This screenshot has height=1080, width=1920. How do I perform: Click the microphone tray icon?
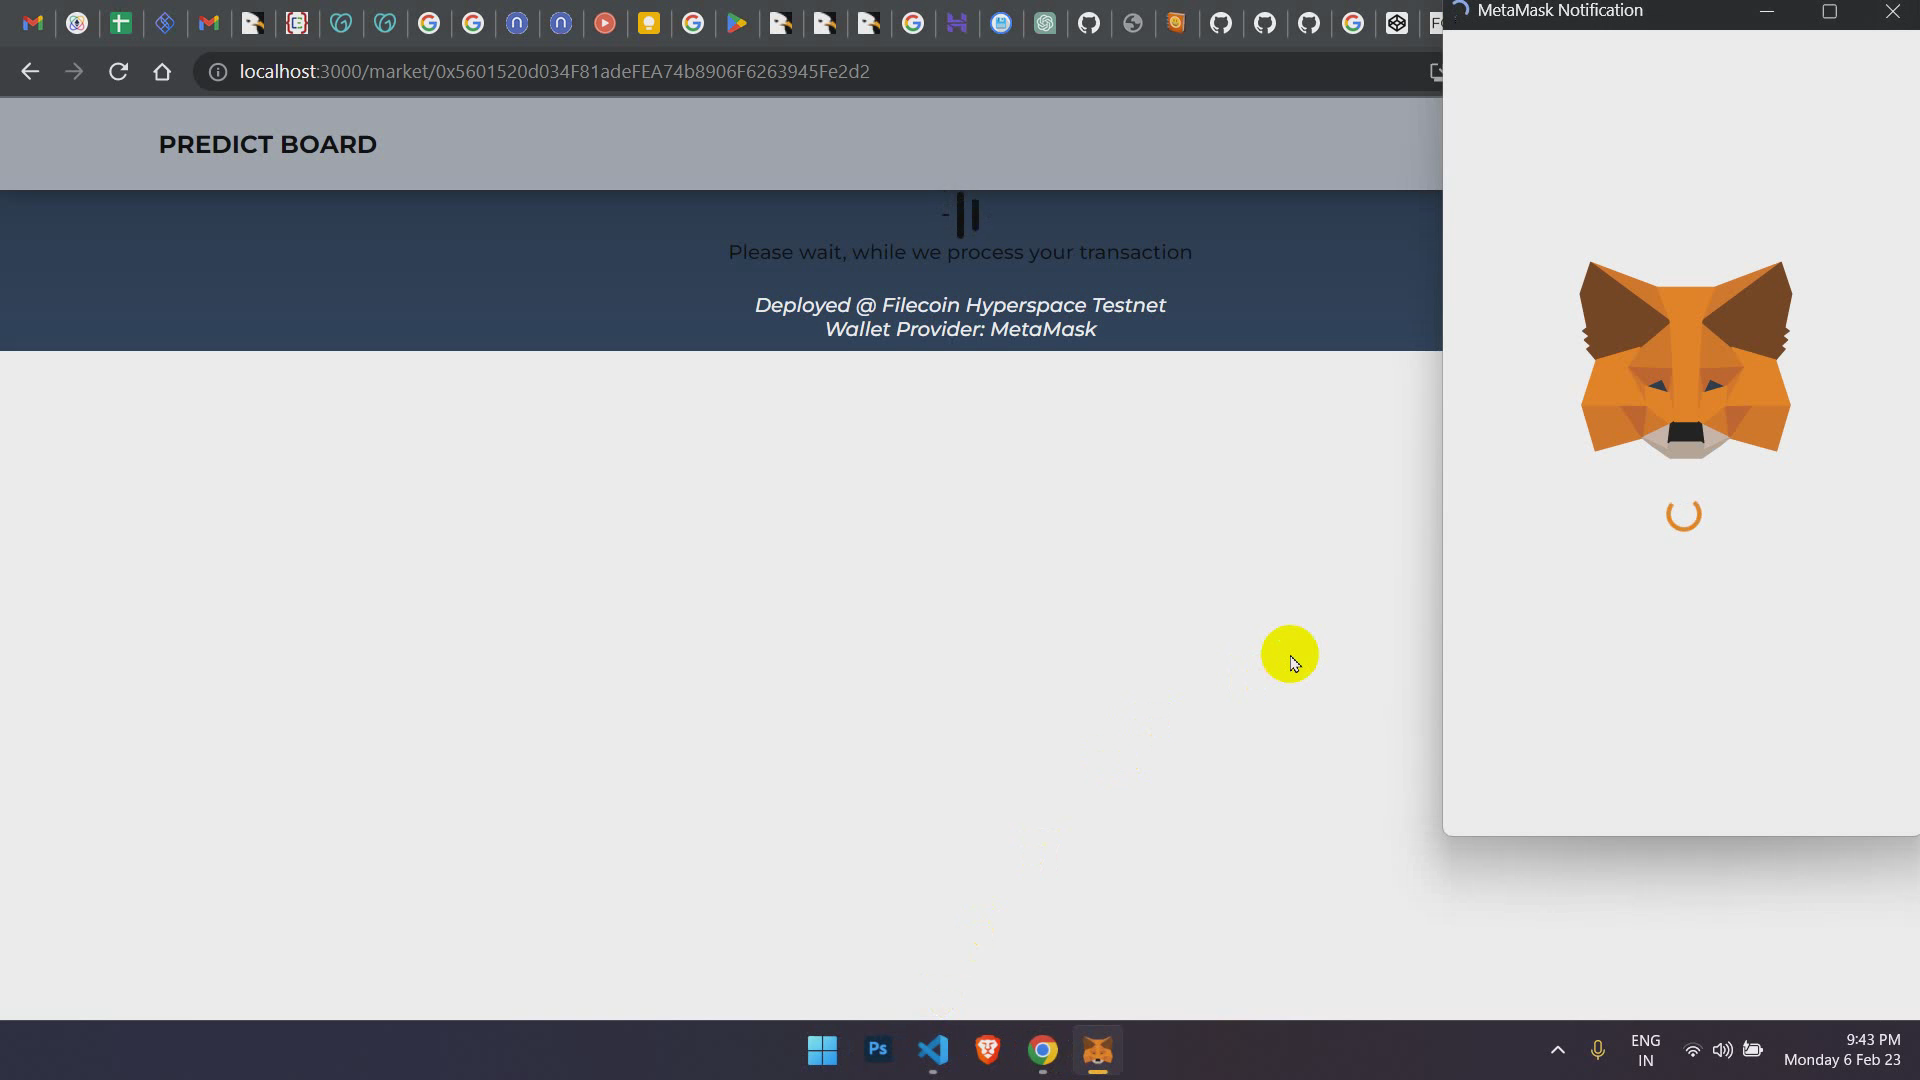point(1597,1050)
